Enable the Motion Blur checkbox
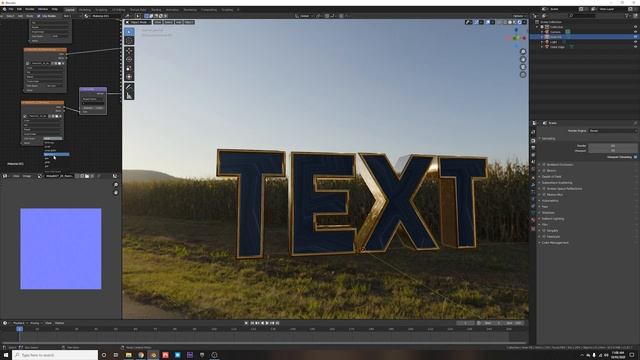The image size is (640, 360). [x=544, y=195]
